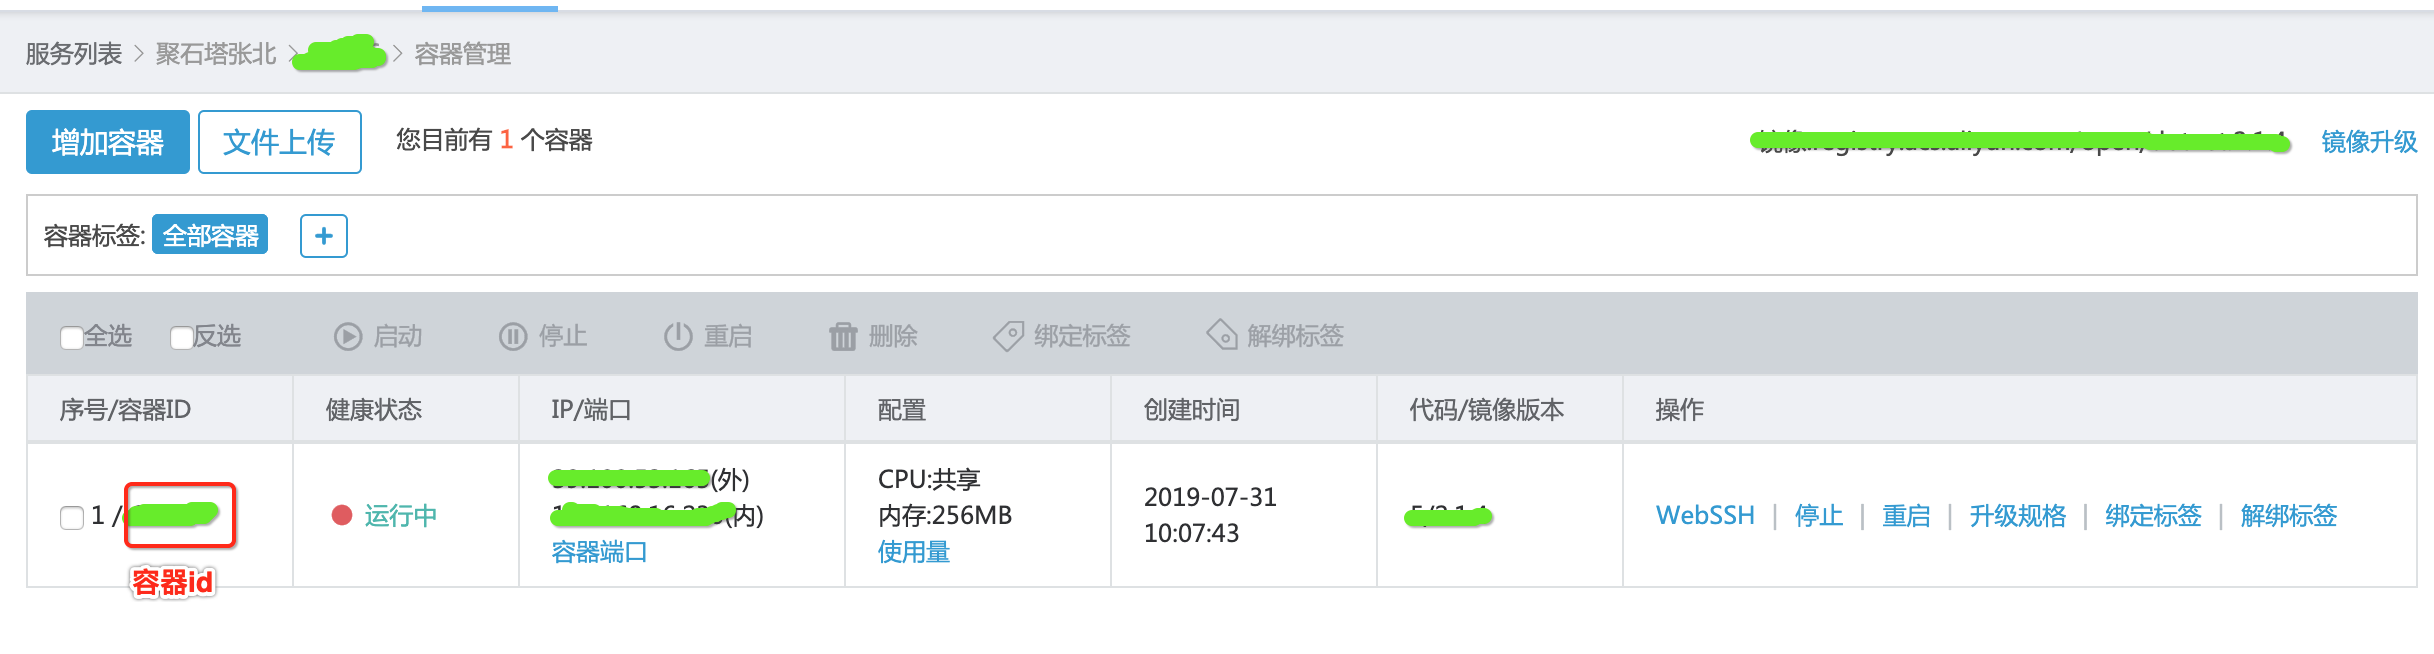2434x654 pixels.
Task: Select the 全部容器 tag filter
Action: coord(210,236)
